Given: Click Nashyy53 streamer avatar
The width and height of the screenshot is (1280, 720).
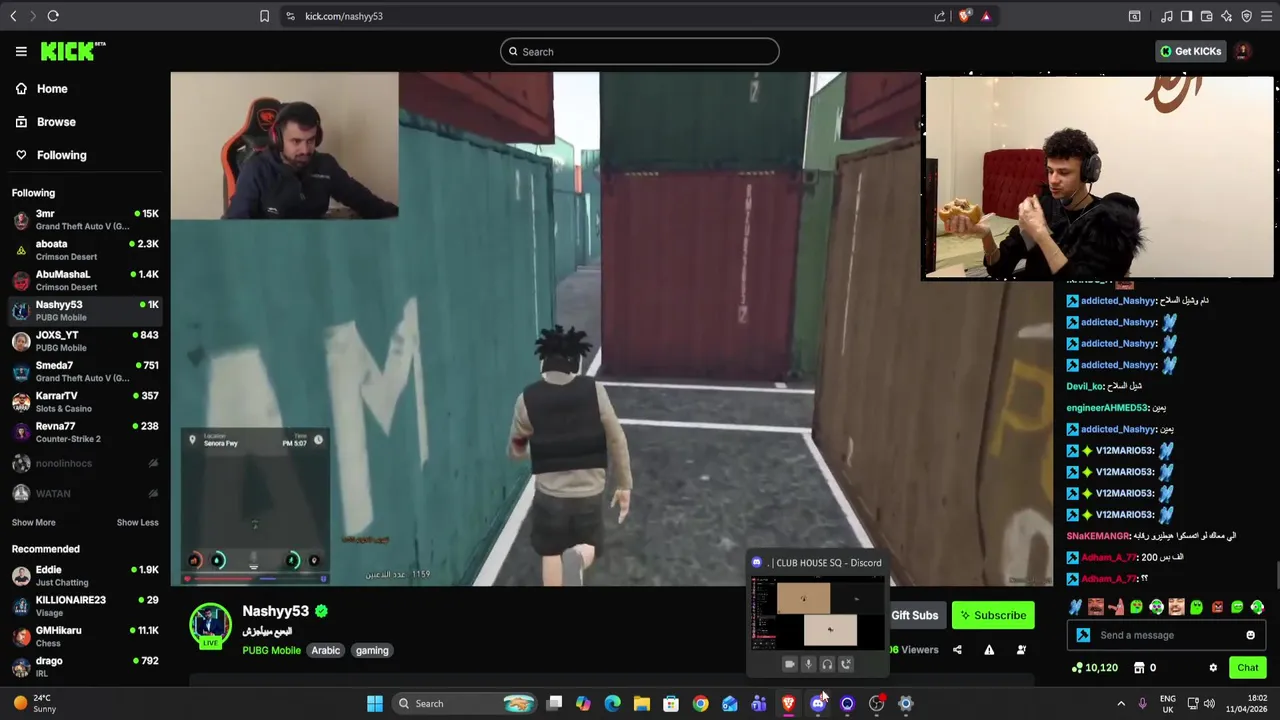Looking at the screenshot, I should 210,625.
